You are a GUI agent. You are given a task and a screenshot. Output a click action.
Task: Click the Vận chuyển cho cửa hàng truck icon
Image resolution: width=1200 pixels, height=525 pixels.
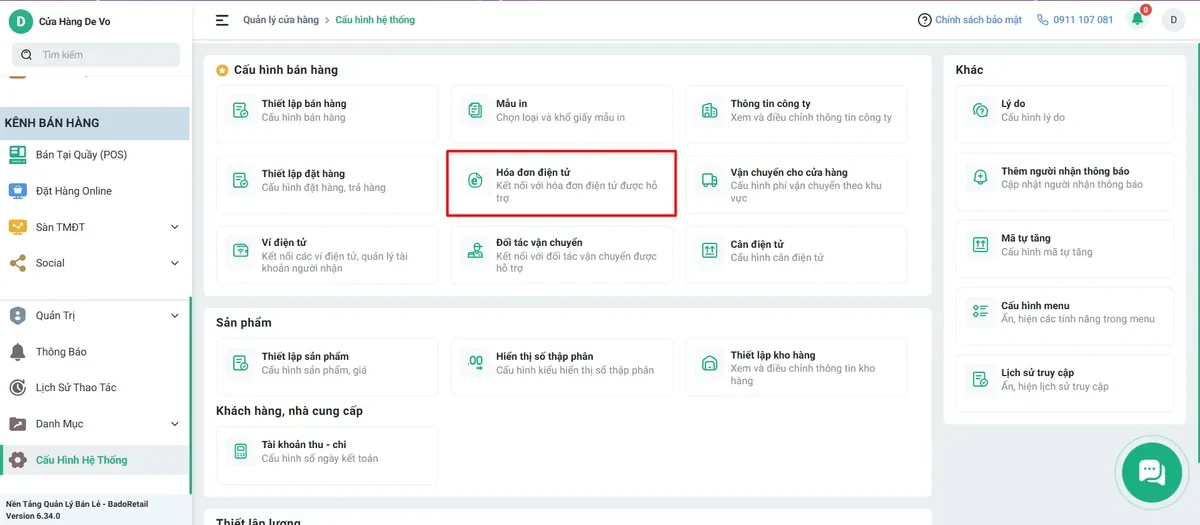tap(709, 181)
